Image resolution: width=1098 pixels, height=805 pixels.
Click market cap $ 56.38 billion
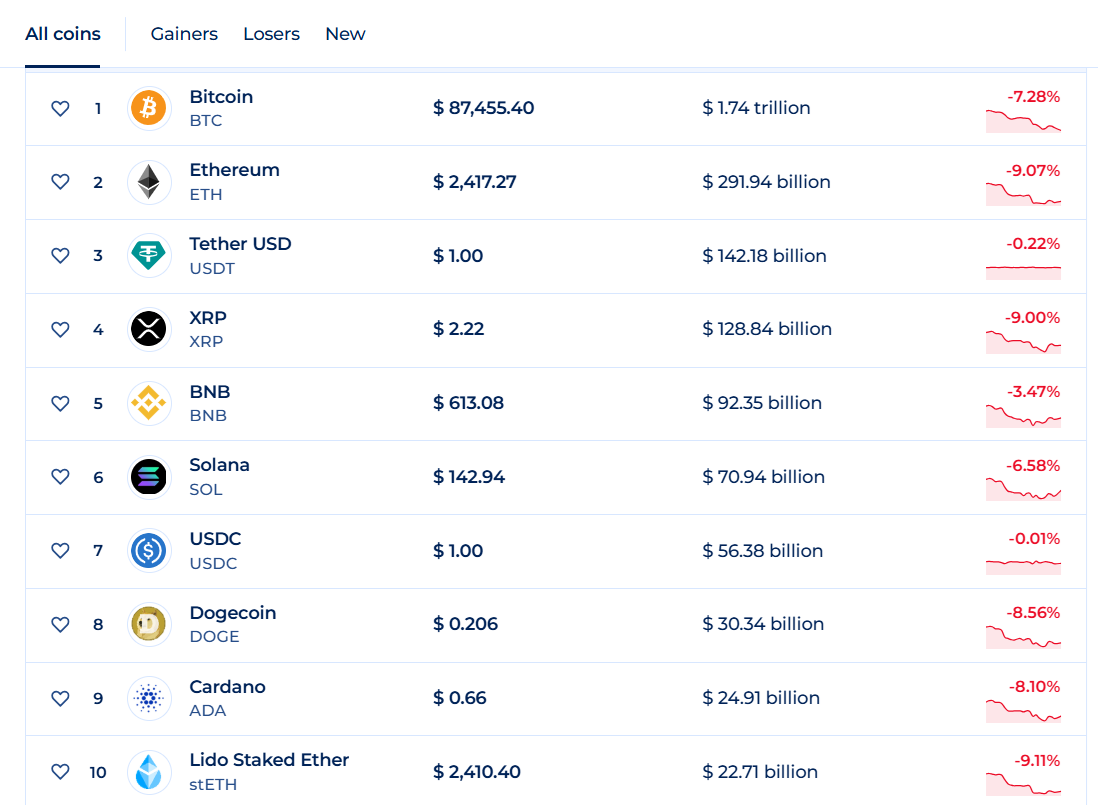coord(763,551)
